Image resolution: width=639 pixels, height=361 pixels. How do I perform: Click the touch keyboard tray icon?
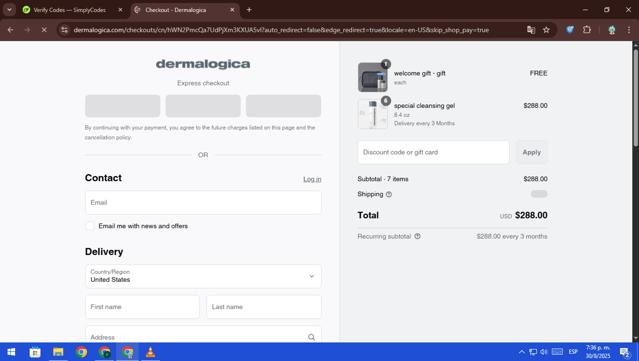coord(557,352)
